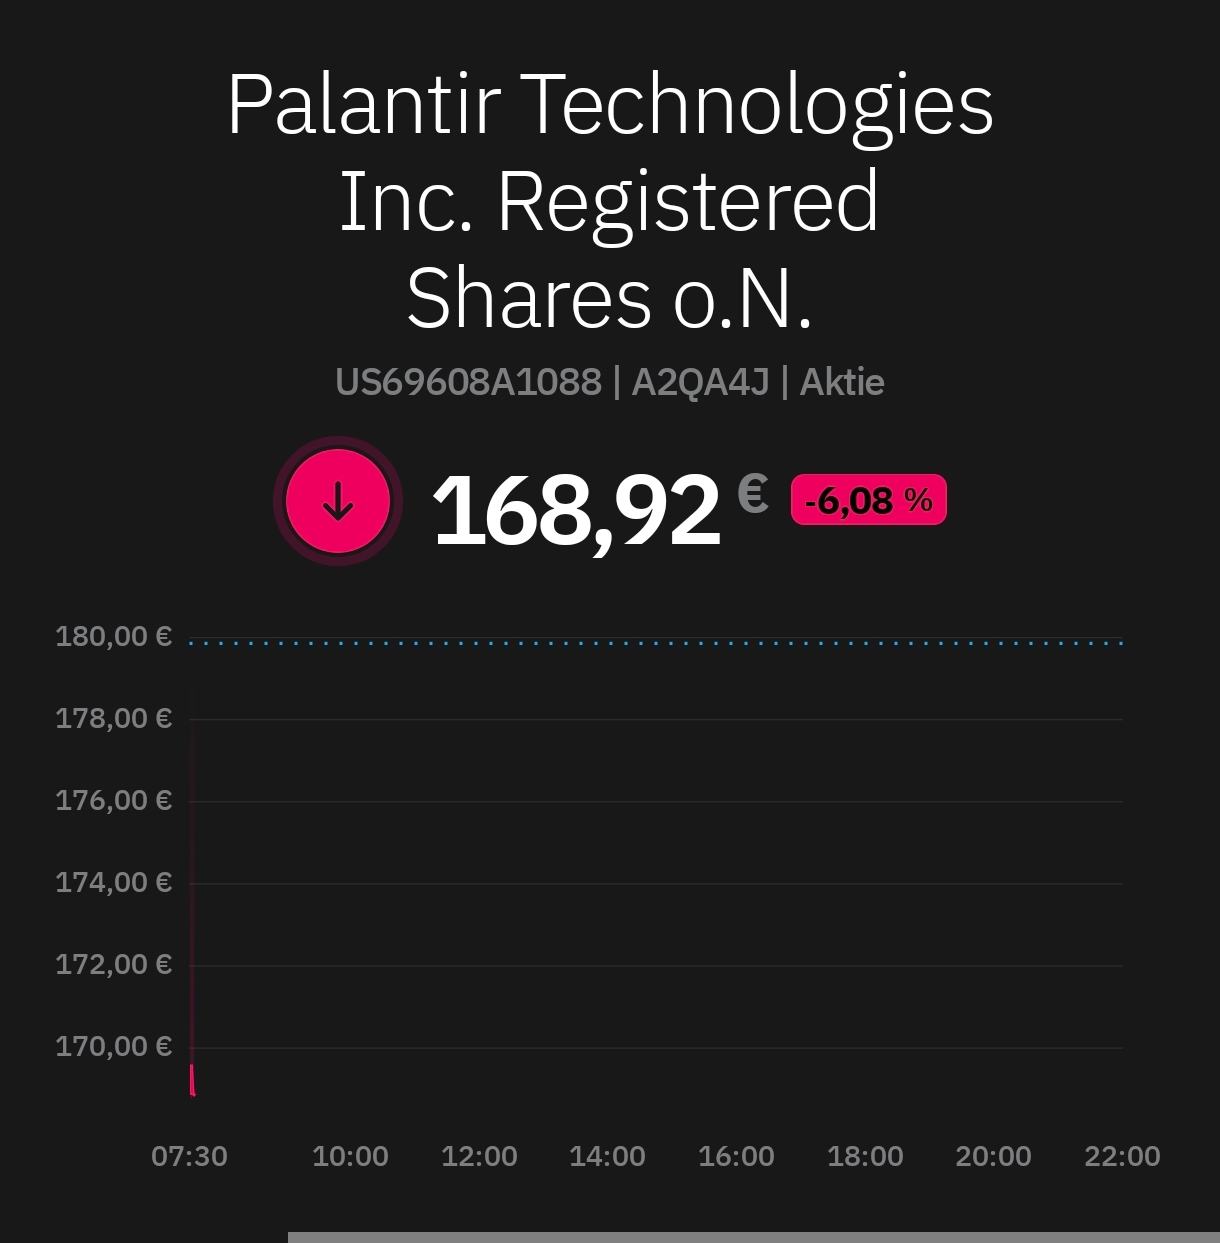1220x1243 pixels.
Task: Click the WKN A2QA4J code
Action: coord(700,382)
